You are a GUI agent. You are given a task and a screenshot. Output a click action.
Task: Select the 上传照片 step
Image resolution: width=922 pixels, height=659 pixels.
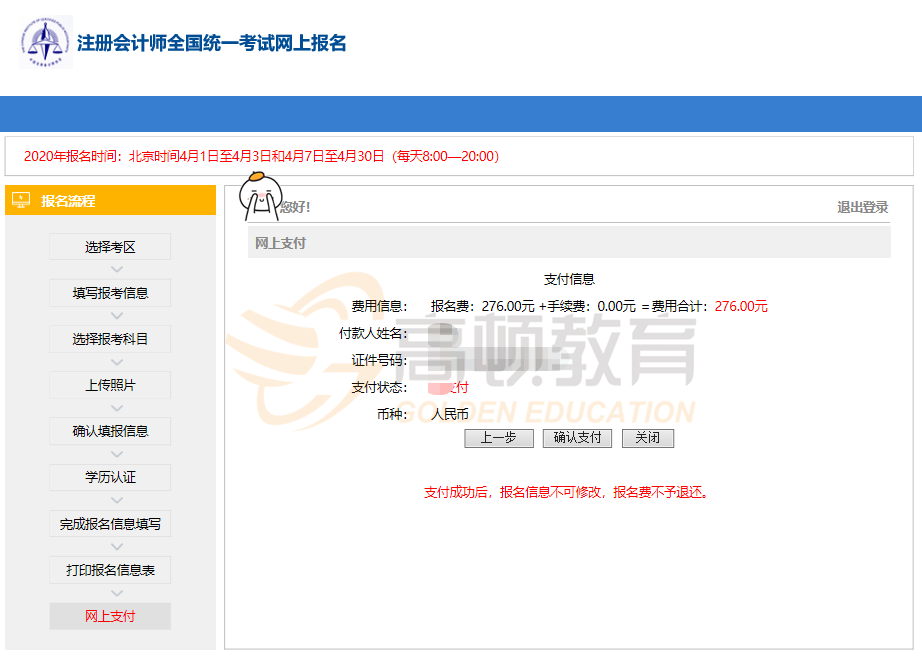point(110,385)
